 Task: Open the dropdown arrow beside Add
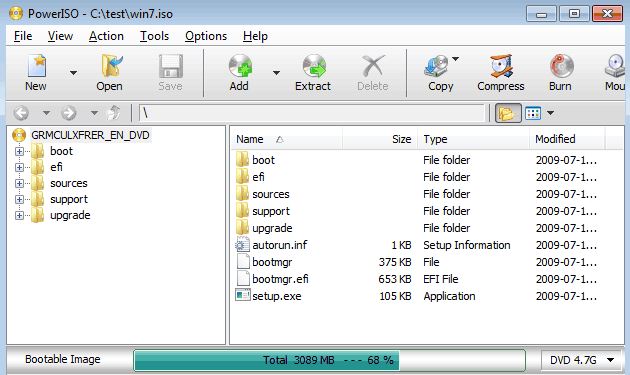click(x=276, y=73)
